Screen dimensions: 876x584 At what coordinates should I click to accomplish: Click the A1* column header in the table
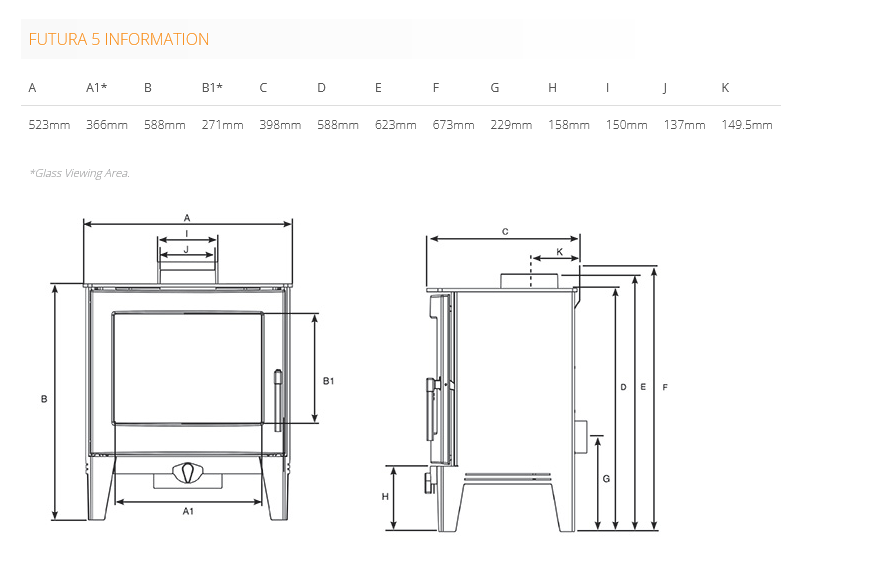point(96,88)
